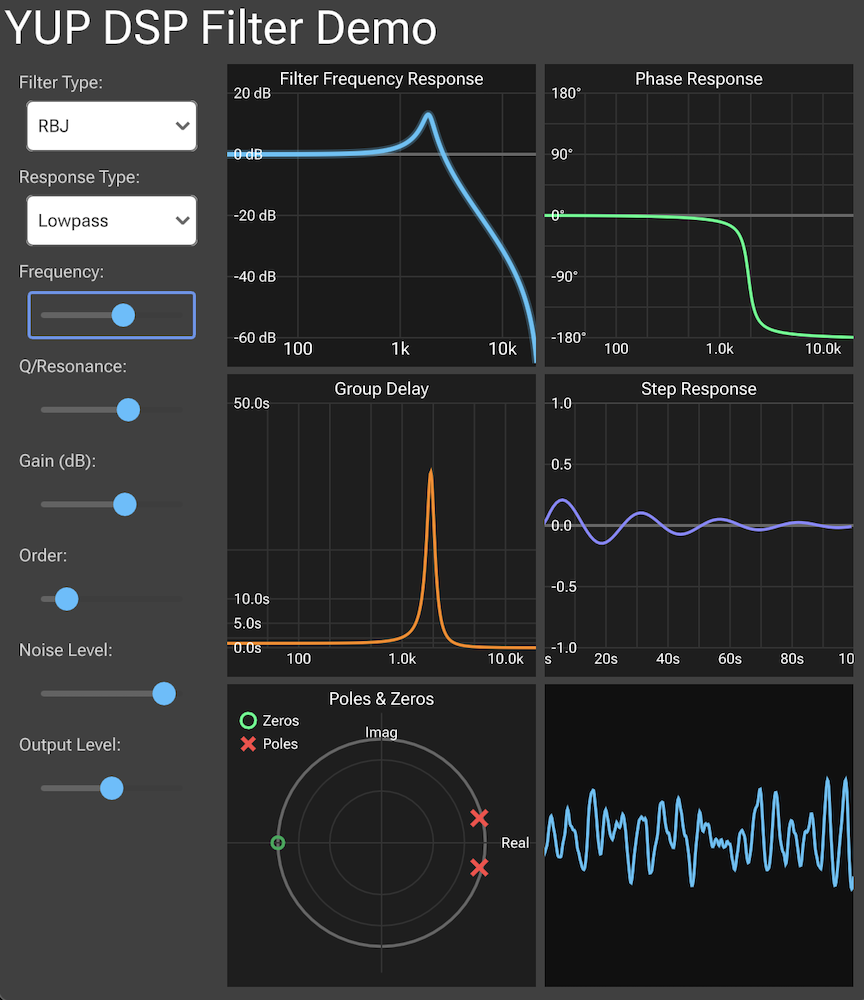Click the Frequency label
864x1000 pixels.
point(61,272)
